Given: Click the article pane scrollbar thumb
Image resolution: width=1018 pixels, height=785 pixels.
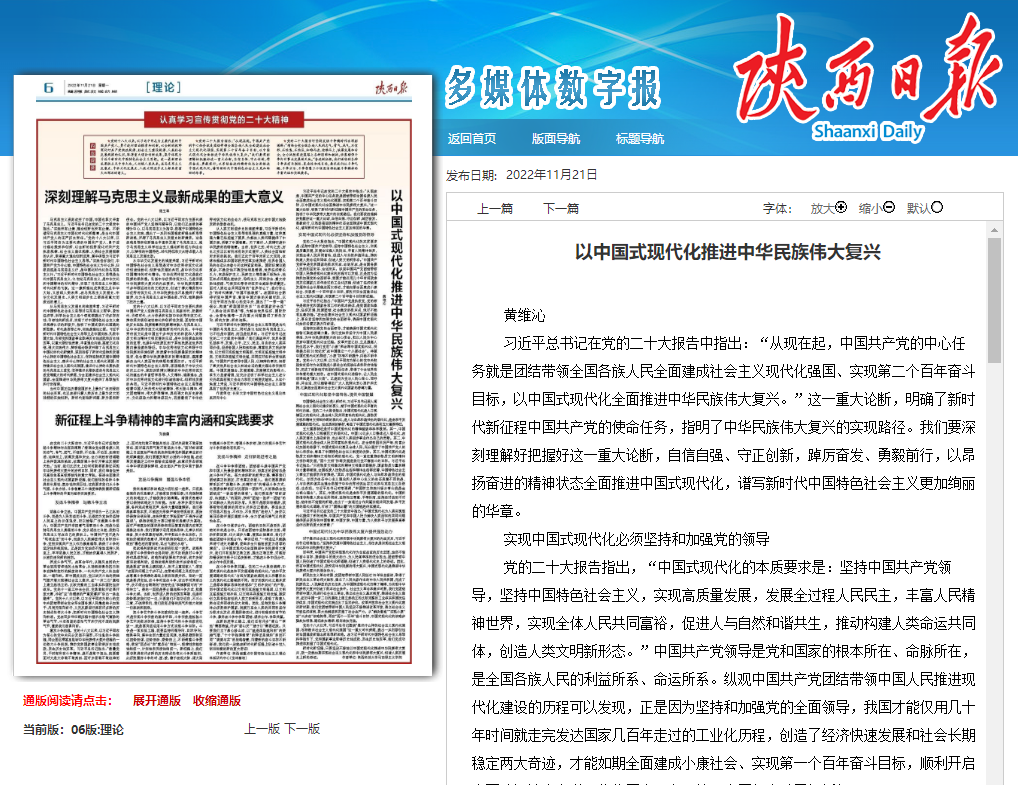Looking at the screenshot, I should (x=994, y=300).
